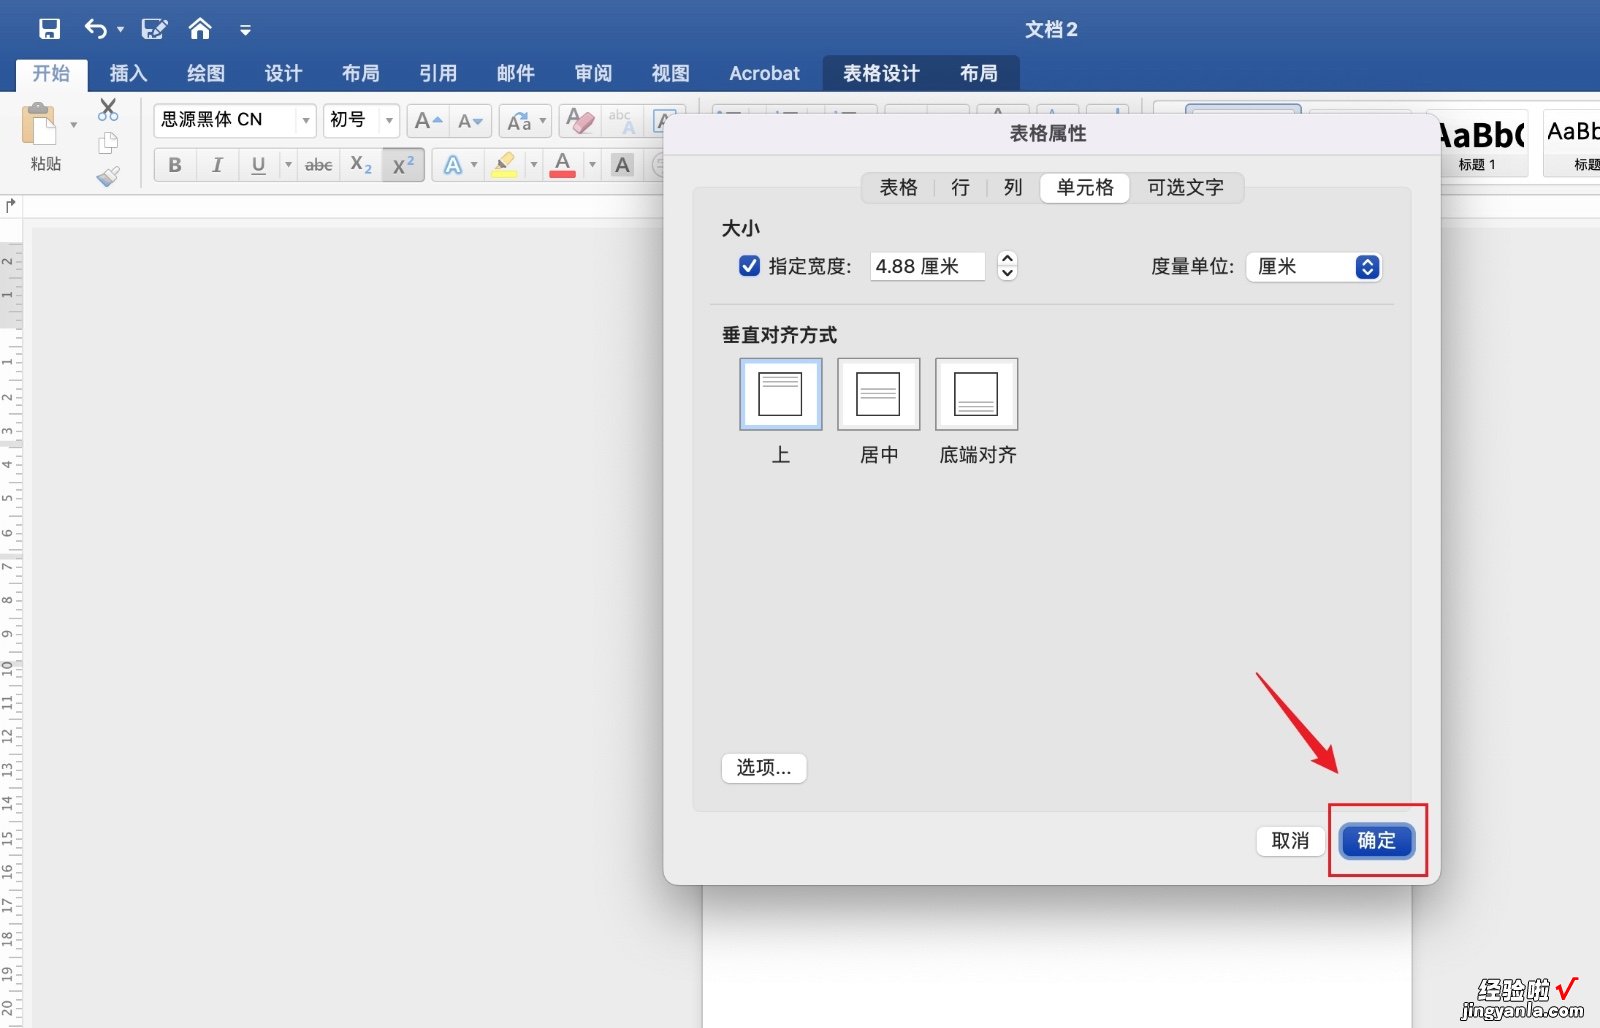This screenshot has height=1028, width=1600.
Task: Click the Character Shading gray A icon
Action: coord(622,165)
